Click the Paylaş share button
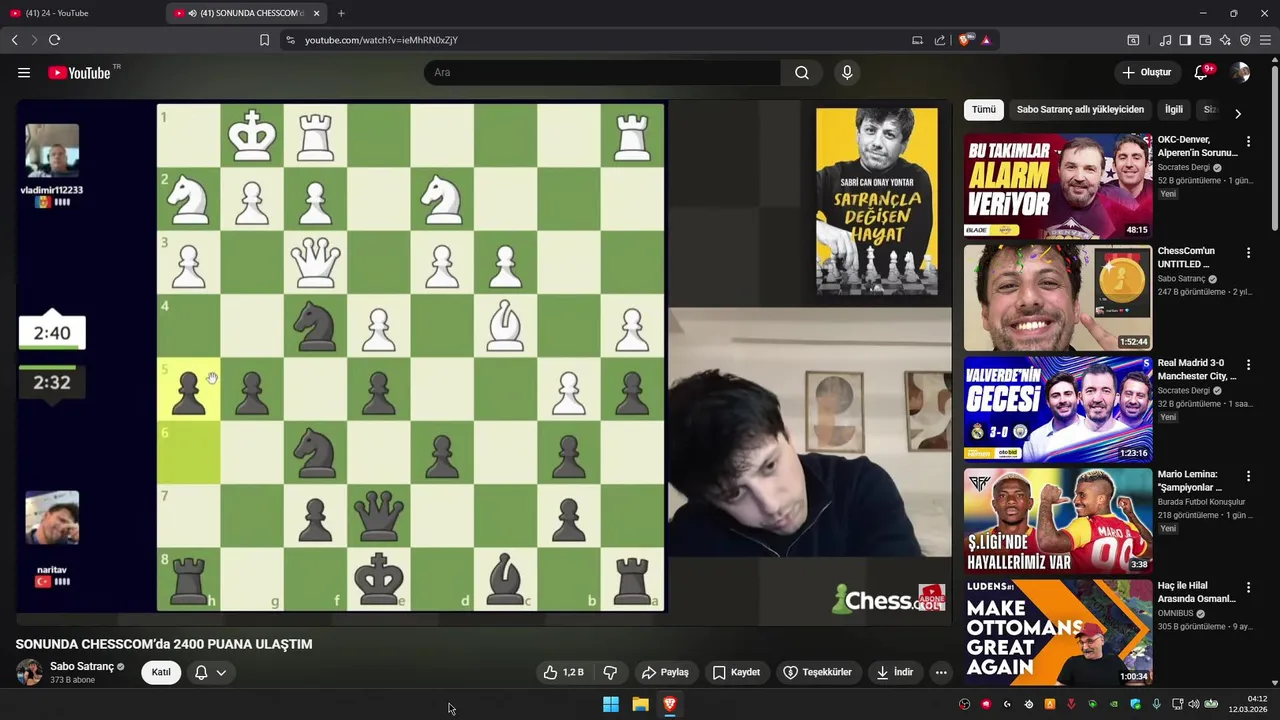Screen dimensions: 1280x720 (665, 673)
